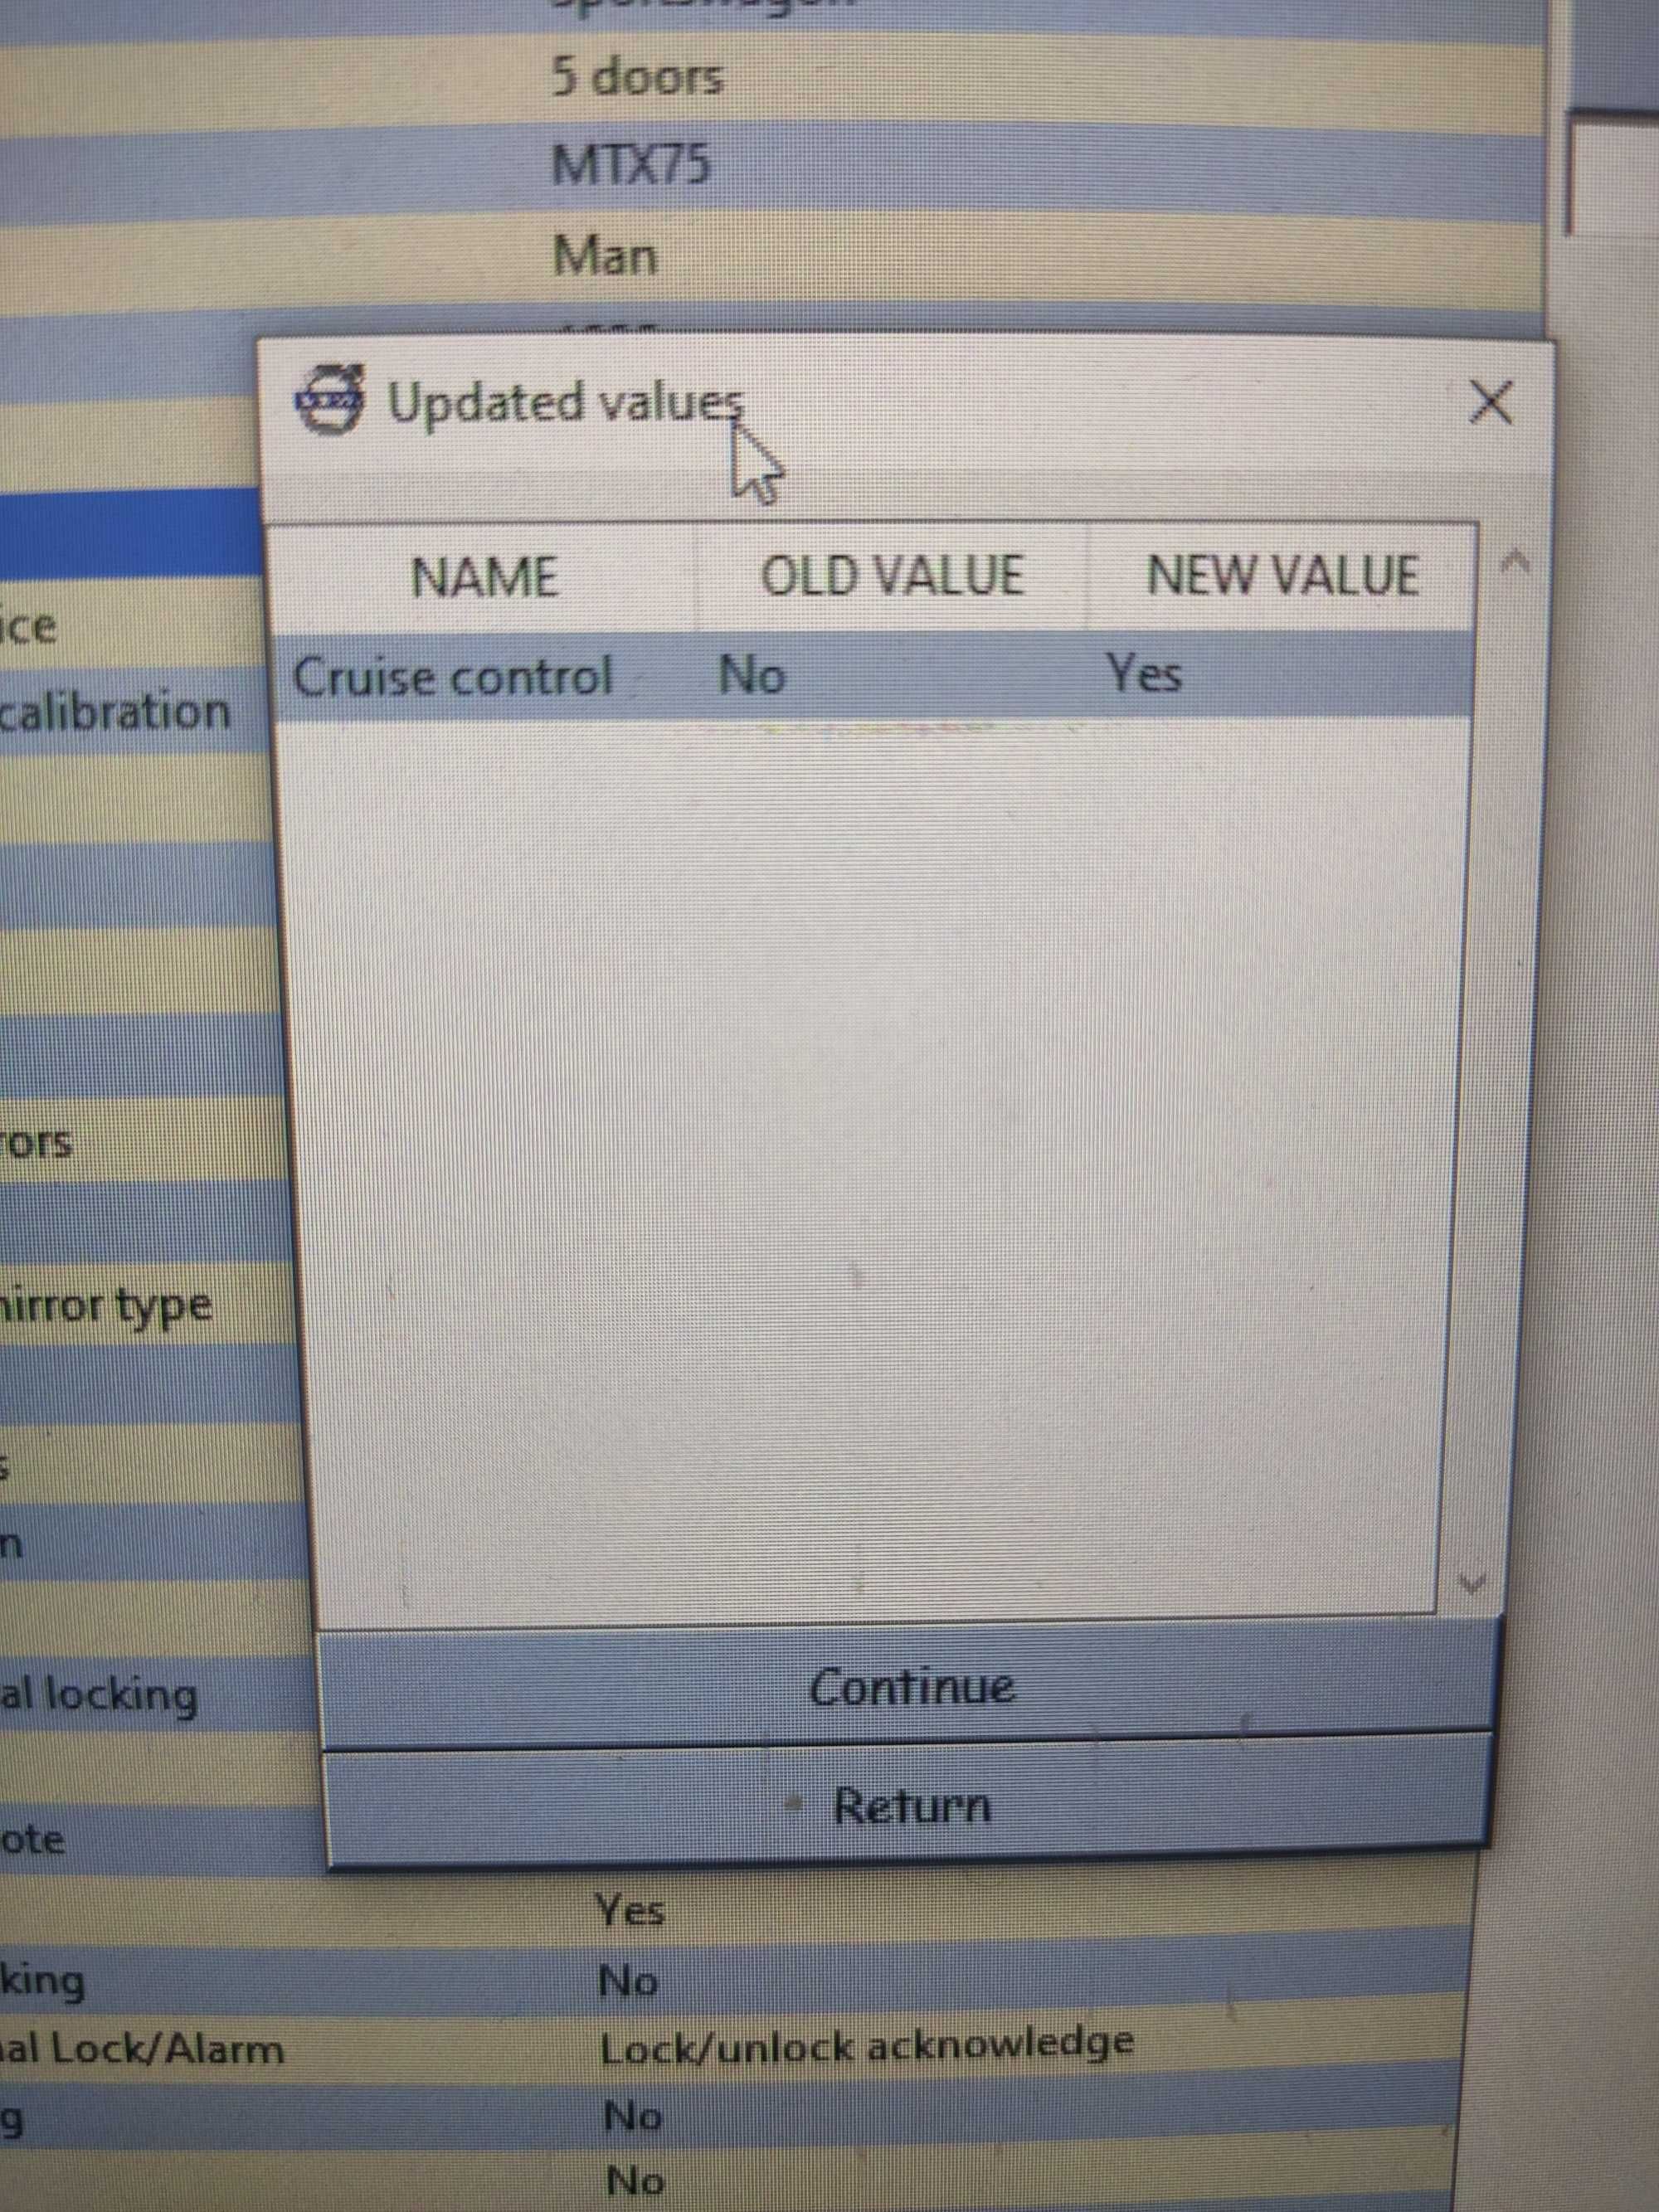
Task: Click the scroll up arrow in dialog list
Action: (1516, 562)
